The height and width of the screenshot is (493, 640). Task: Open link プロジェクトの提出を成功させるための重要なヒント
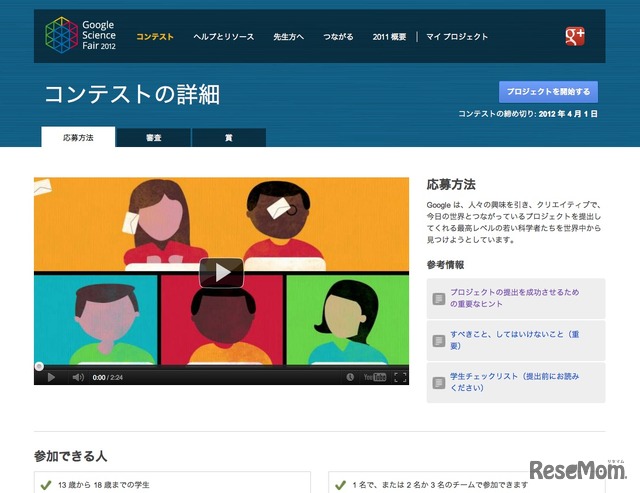click(514, 298)
